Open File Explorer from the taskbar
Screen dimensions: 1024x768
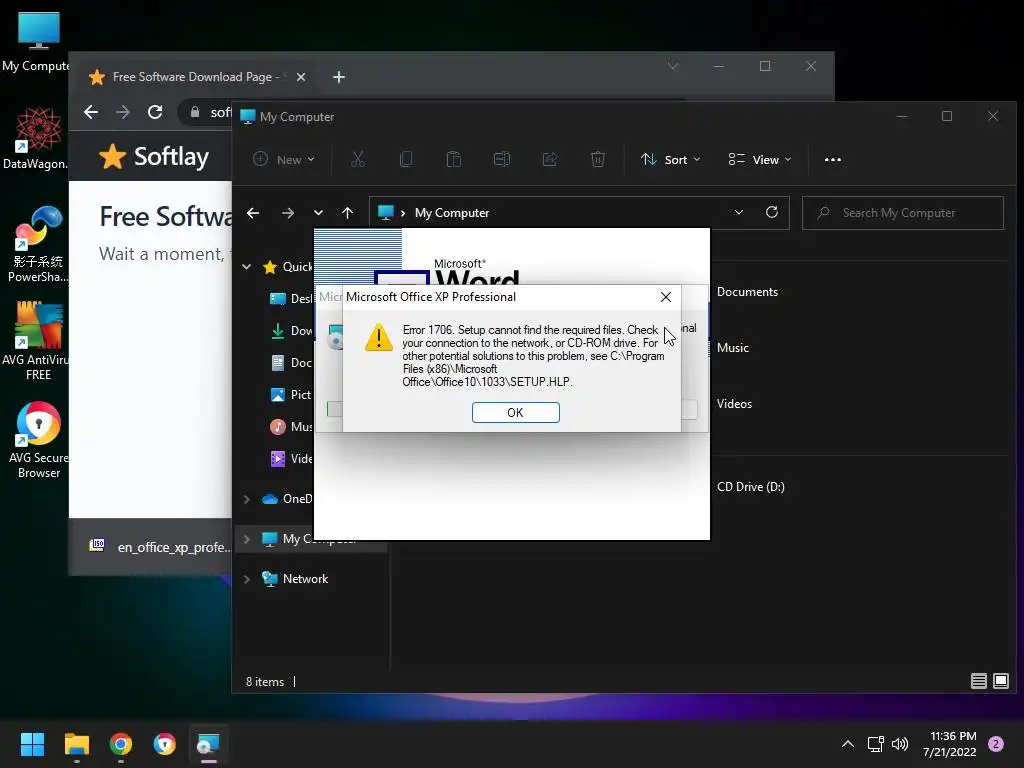click(x=76, y=744)
